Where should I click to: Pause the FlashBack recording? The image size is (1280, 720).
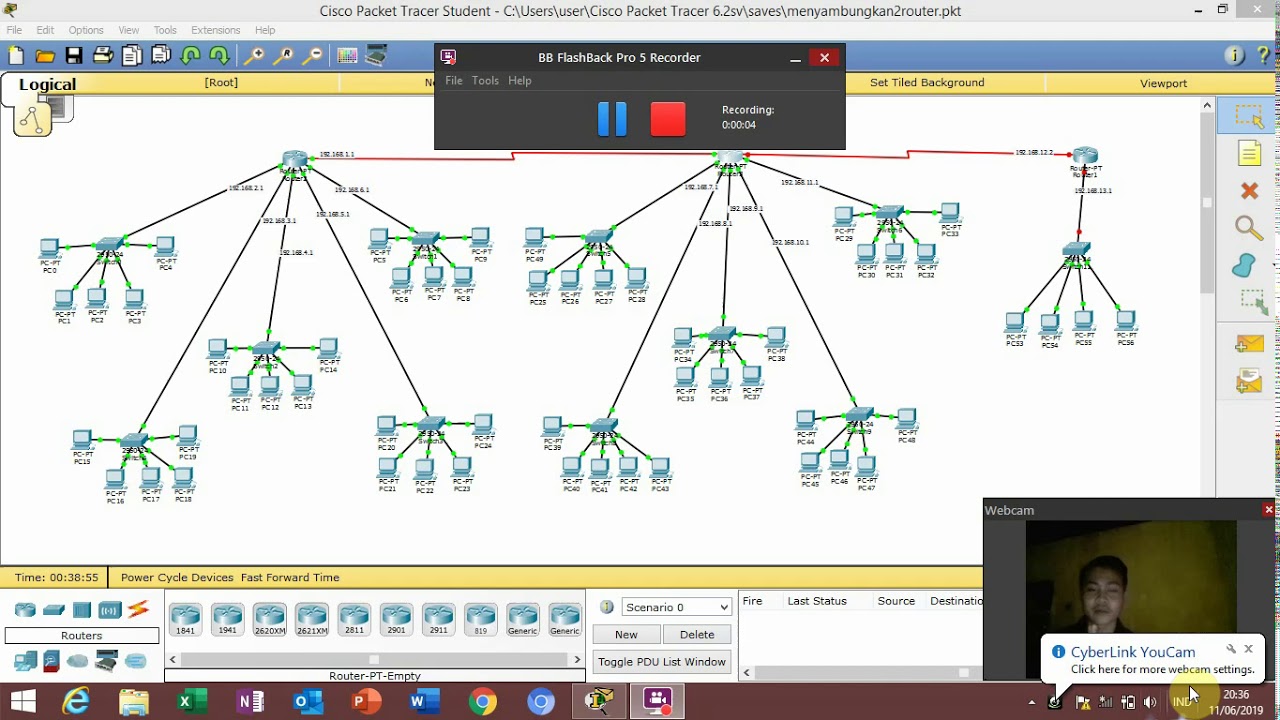point(612,119)
